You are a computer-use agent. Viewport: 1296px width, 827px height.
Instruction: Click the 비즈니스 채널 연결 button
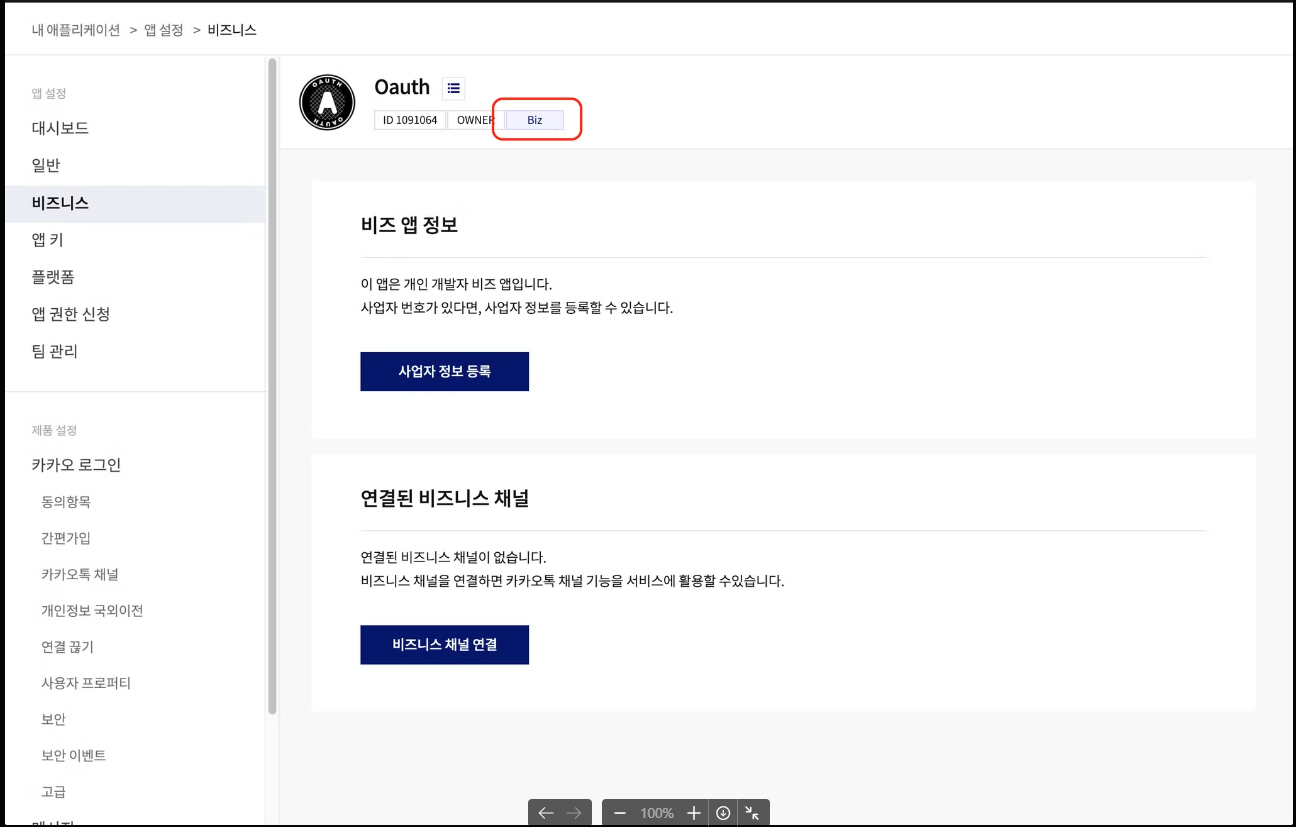point(444,645)
